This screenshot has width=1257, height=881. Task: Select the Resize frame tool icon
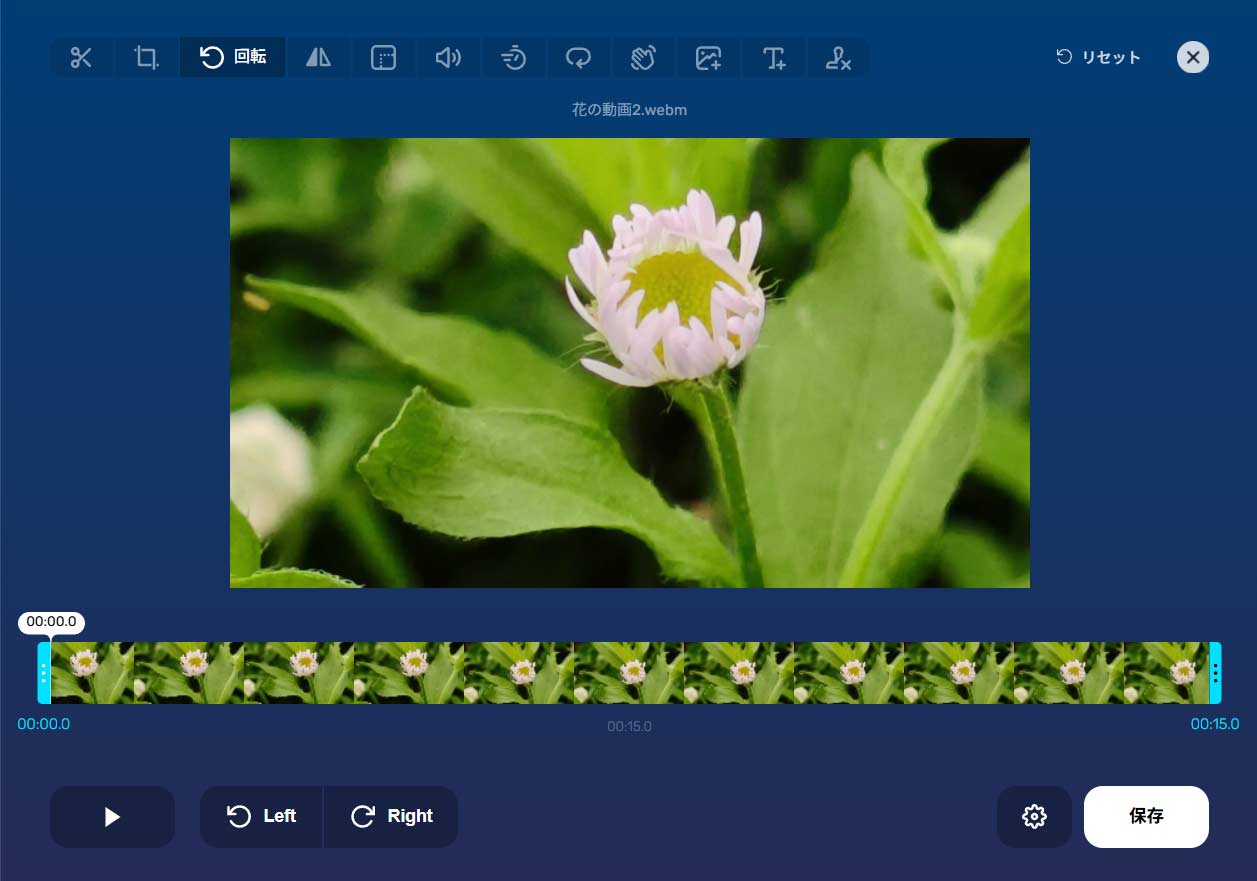pos(383,58)
